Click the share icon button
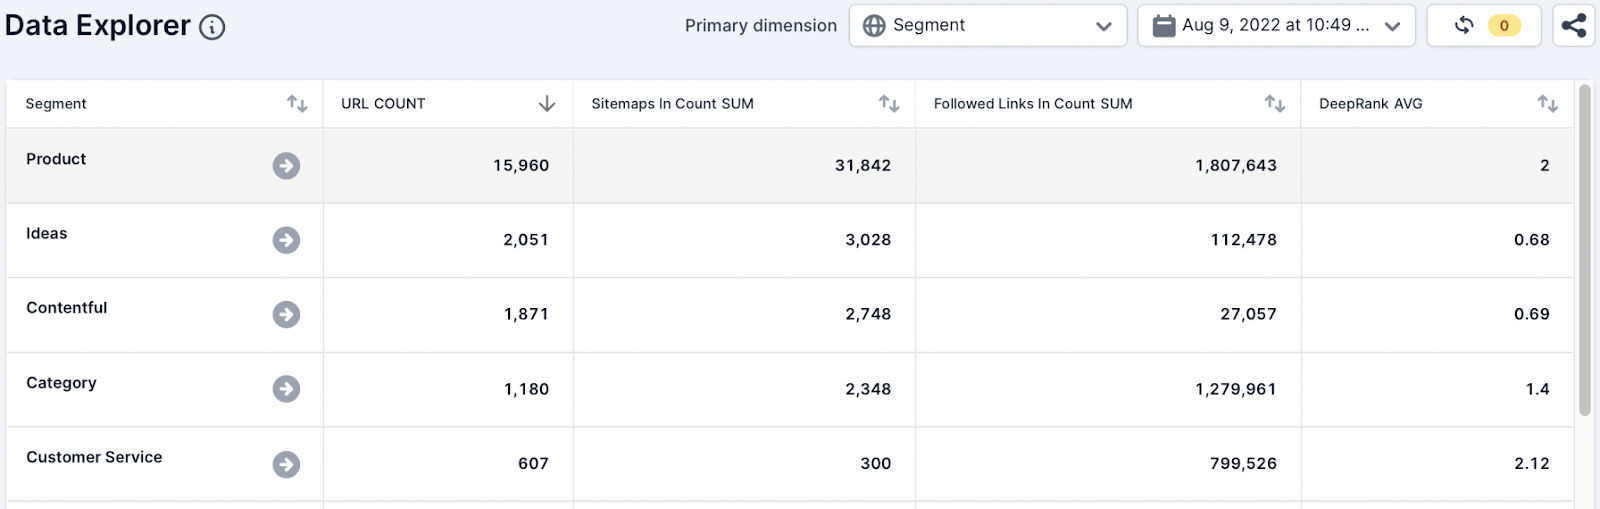Screen dimensions: 1600x509 point(1573,26)
